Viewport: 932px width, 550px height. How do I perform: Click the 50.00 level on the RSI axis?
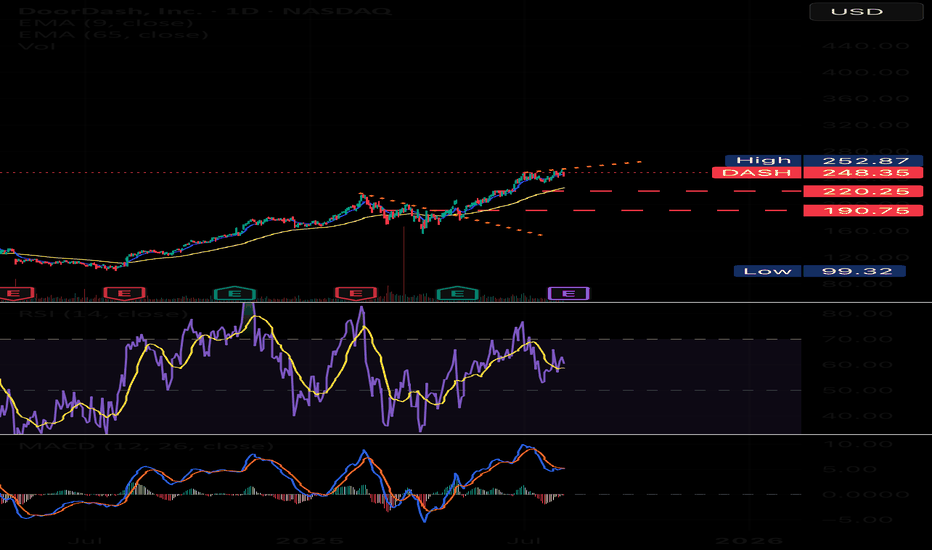(x=858, y=391)
